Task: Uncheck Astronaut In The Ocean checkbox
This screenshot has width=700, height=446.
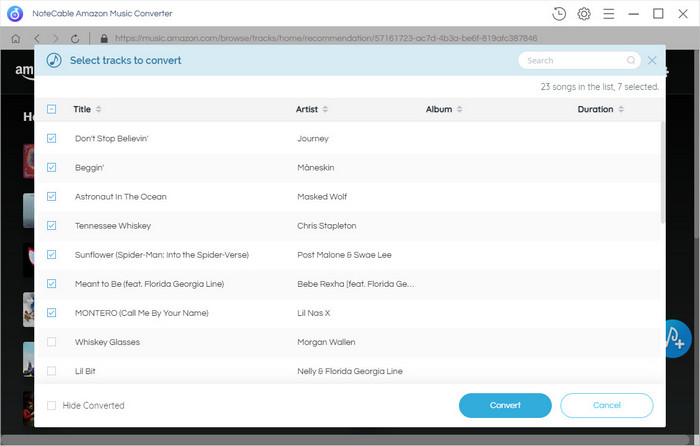Action: click(51, 196)
